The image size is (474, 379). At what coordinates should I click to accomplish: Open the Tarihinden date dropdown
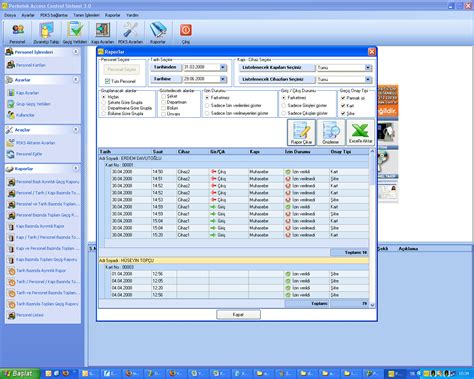[x=223, y=67]
